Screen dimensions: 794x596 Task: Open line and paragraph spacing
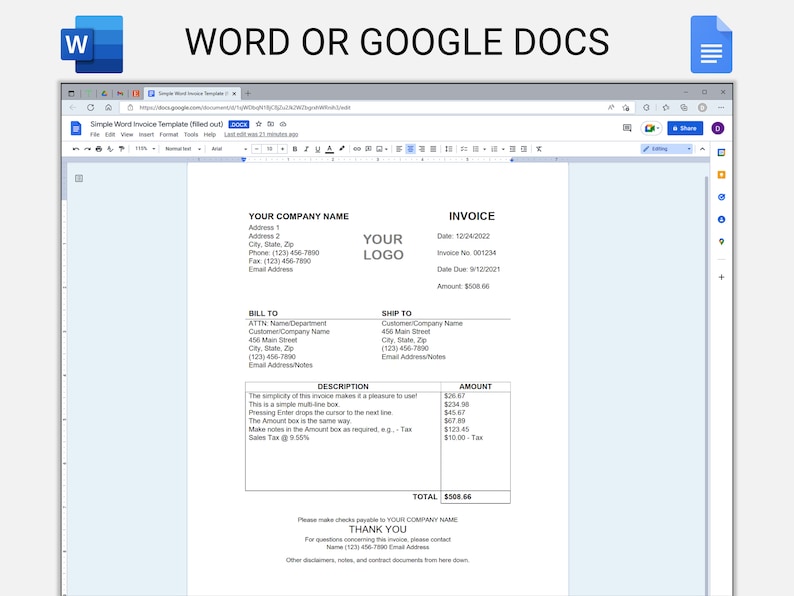click(x=449, y=149)
